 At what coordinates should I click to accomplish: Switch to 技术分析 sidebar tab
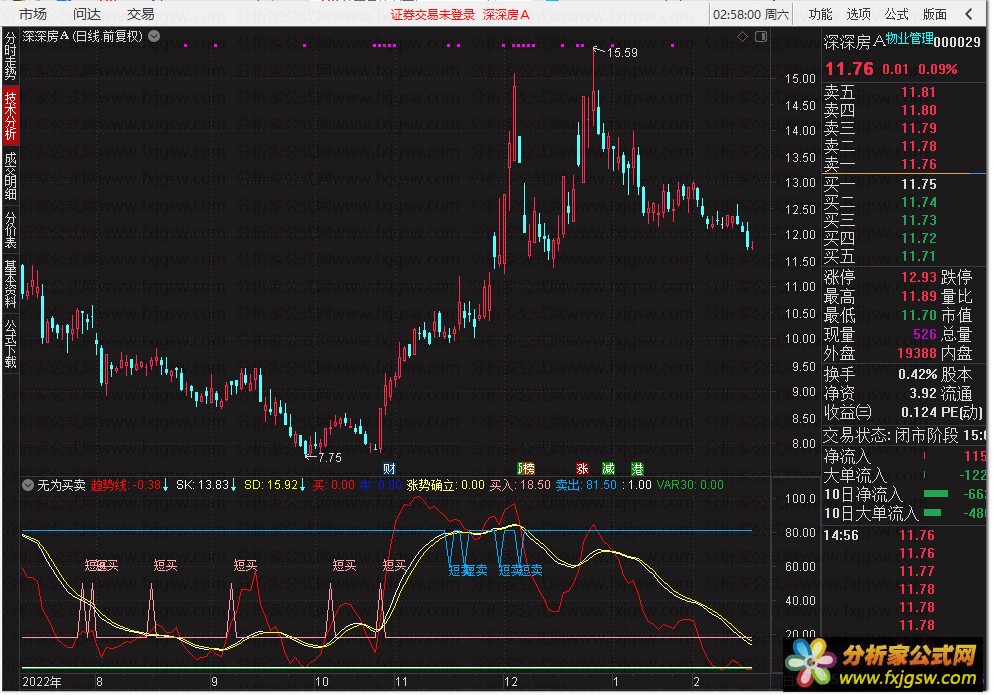pos(10,115)
